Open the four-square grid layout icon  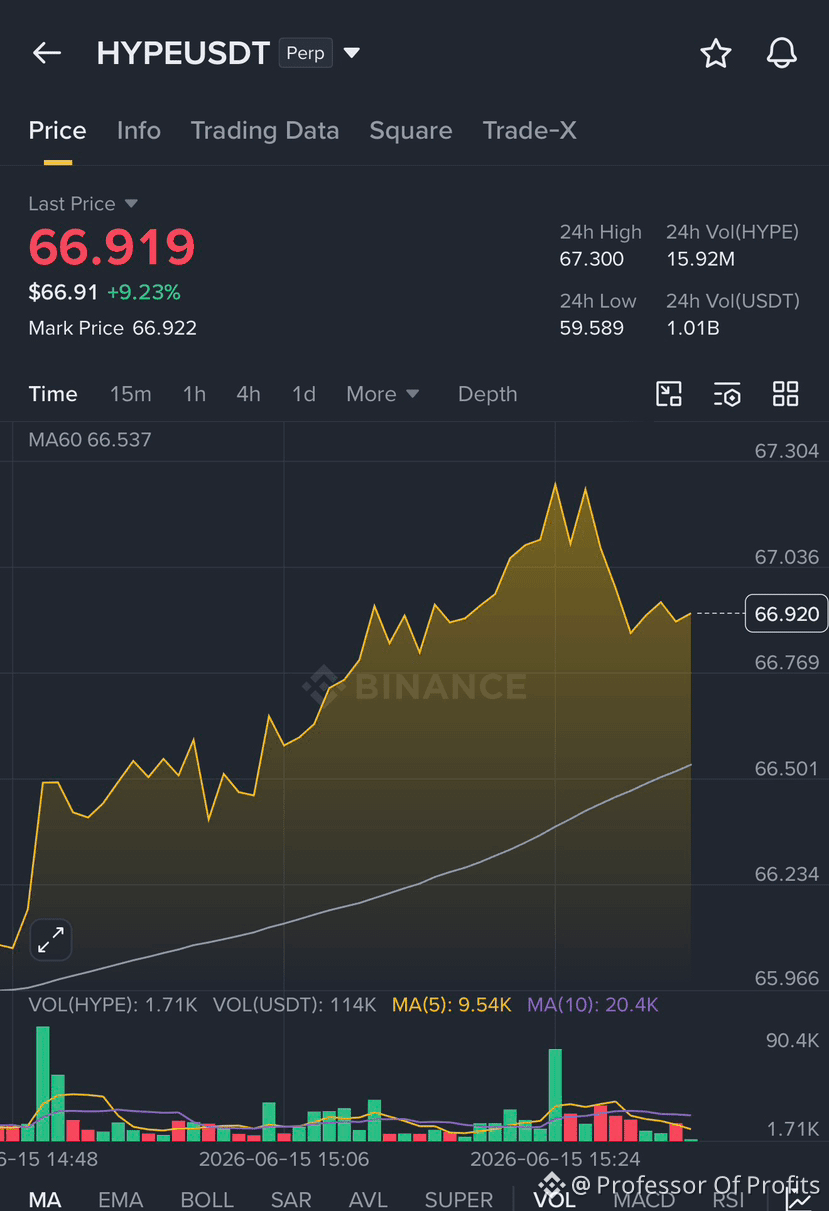coord(786,394)
